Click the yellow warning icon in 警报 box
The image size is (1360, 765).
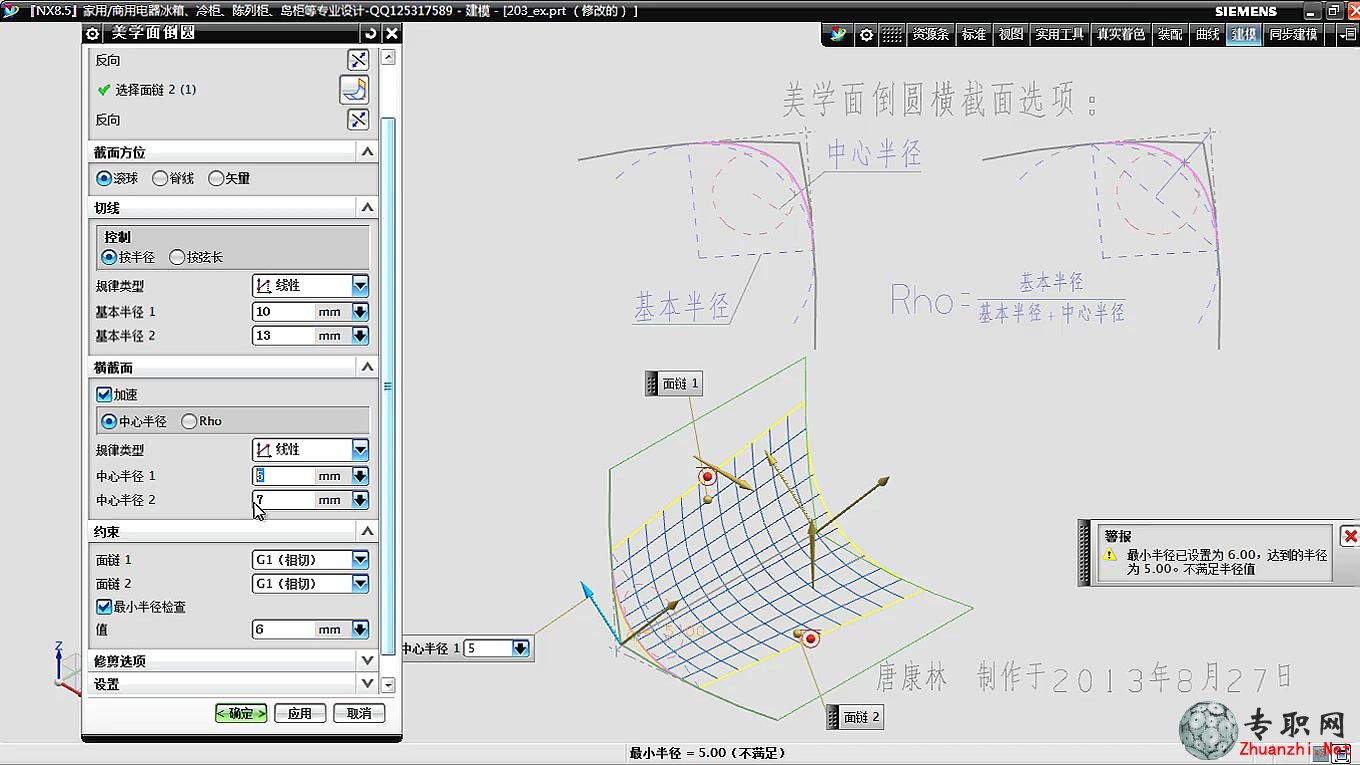[1110, 554]
